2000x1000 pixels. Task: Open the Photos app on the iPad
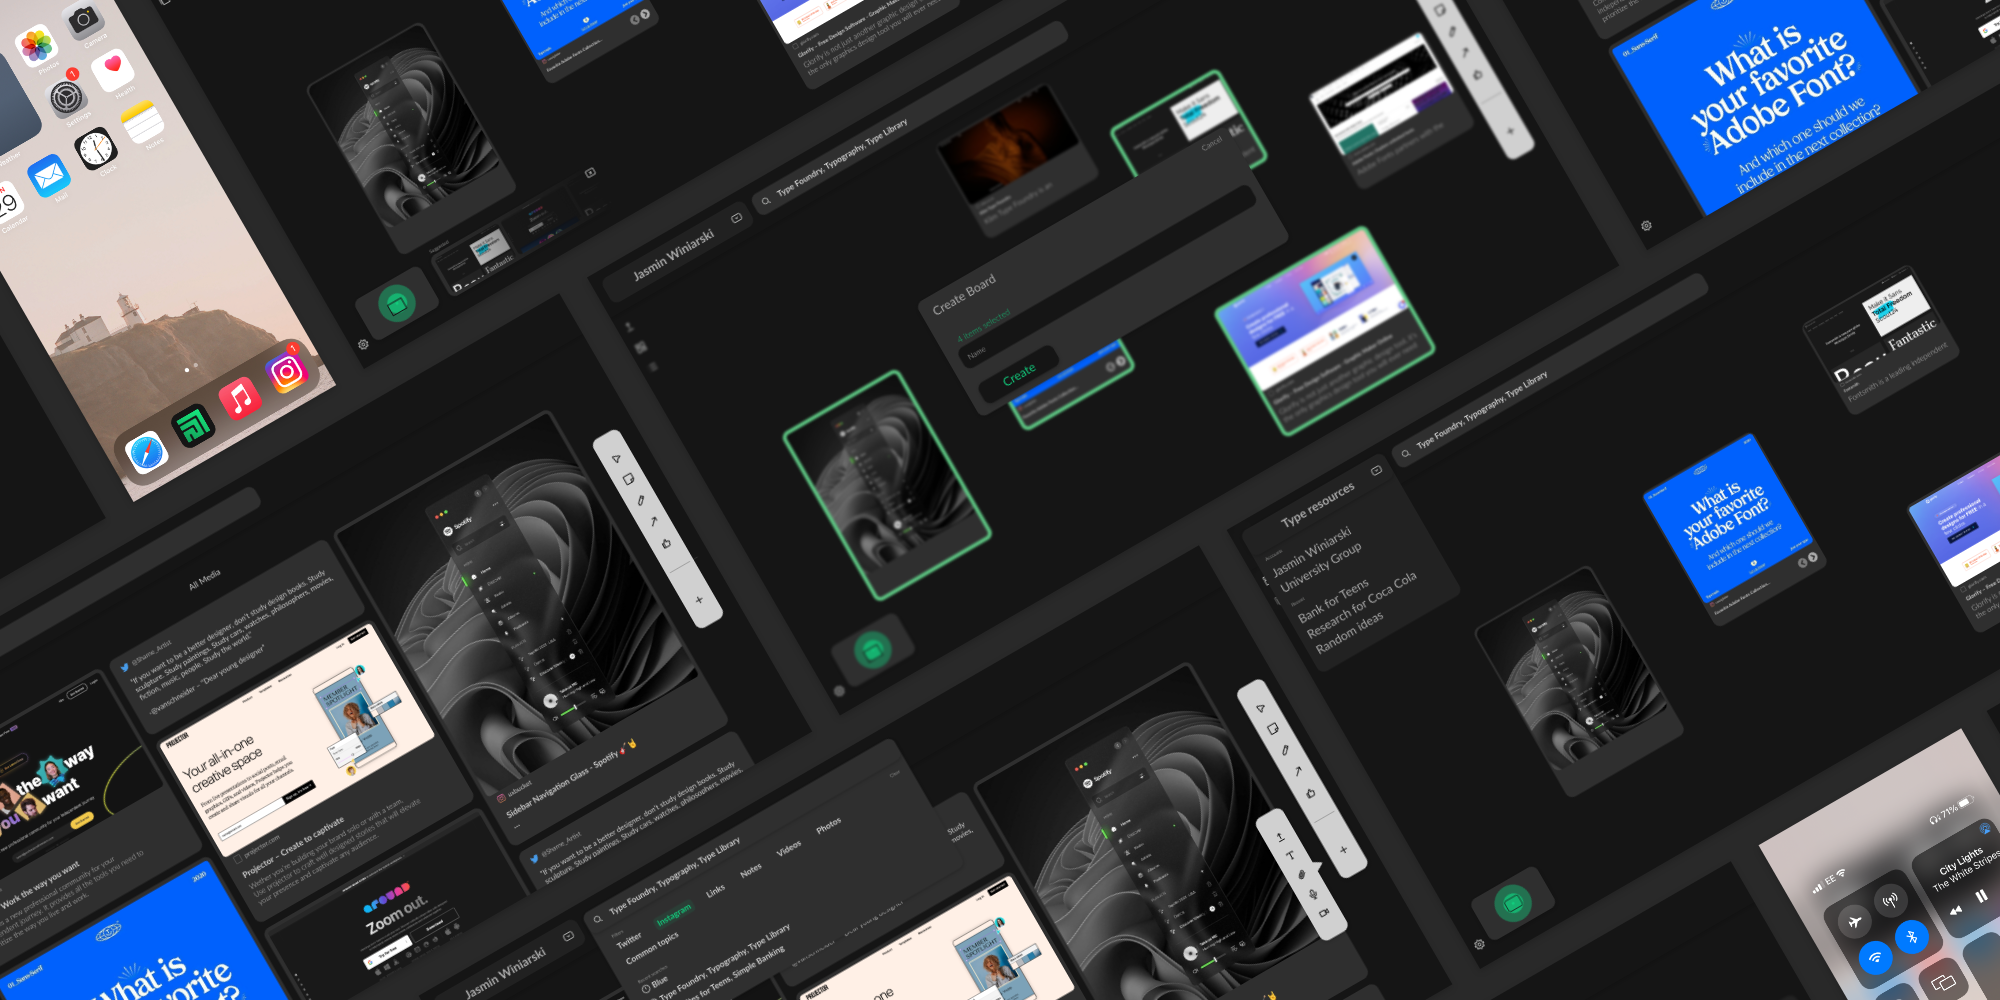pos(37,44)
